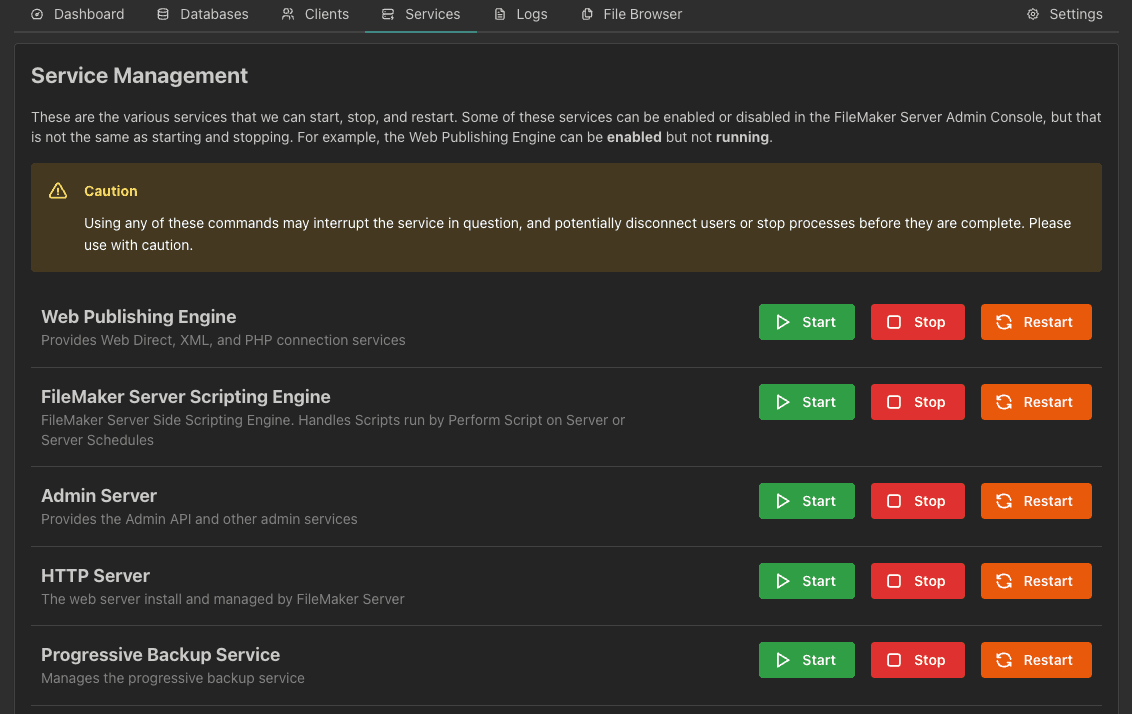
Task: Stop the Admin Server service
Action: pos(917,501)
